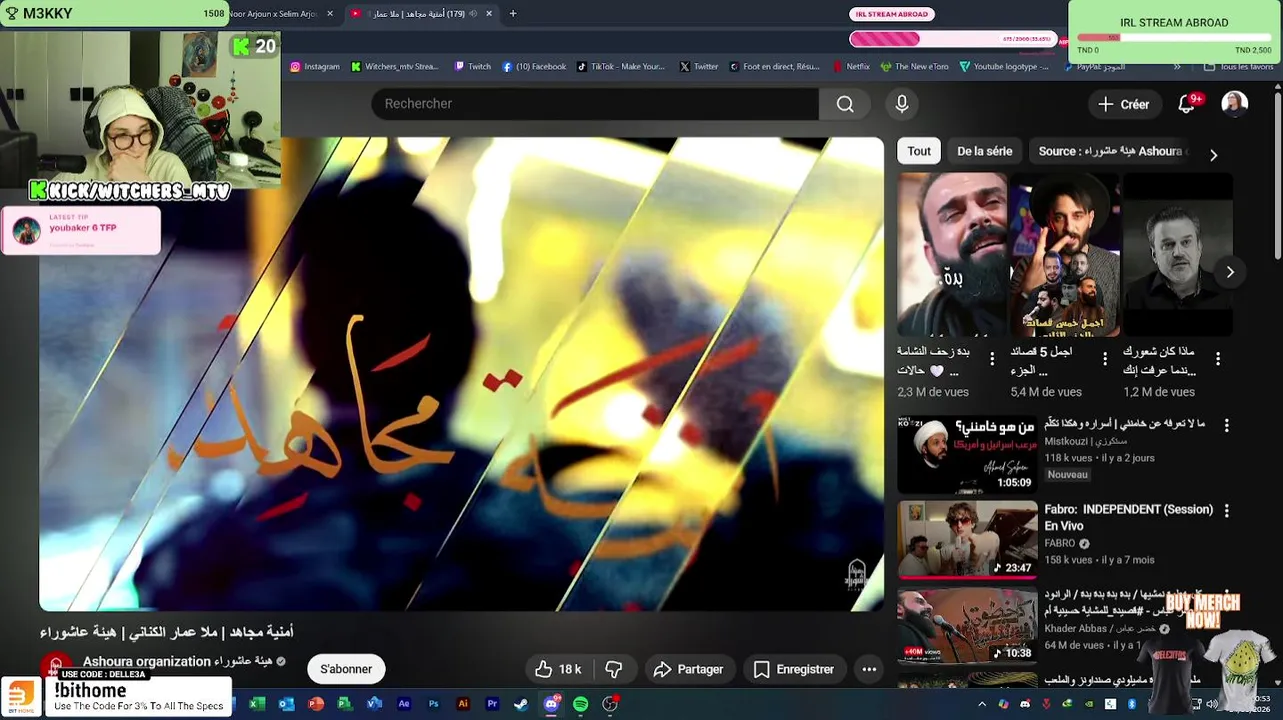Open Premiere Pro from taskbar
Viewport: 1283px width, 720px height.
[x=492, y=704]
